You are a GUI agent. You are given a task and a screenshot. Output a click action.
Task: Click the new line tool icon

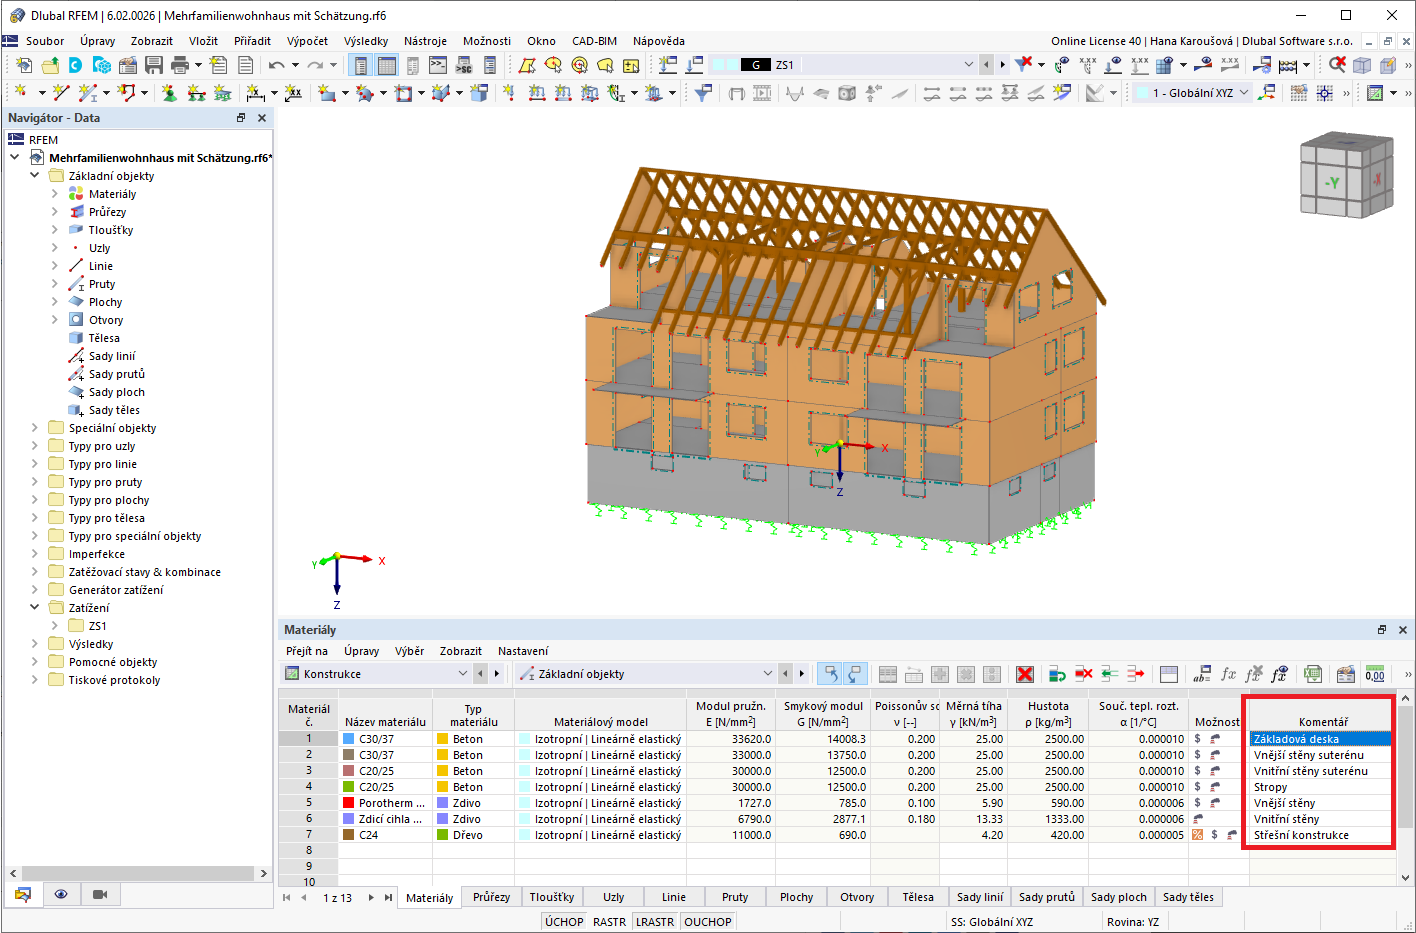(60, 93)
